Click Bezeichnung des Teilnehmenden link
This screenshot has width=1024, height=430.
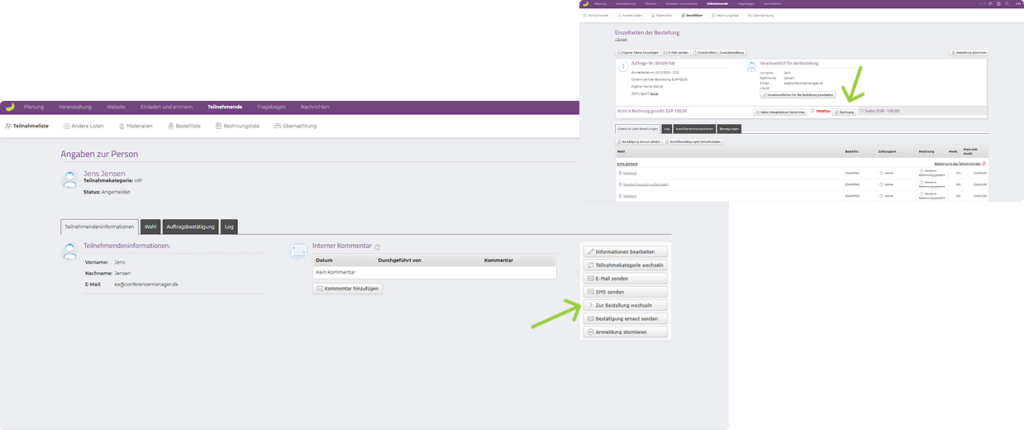coord(958,163)
